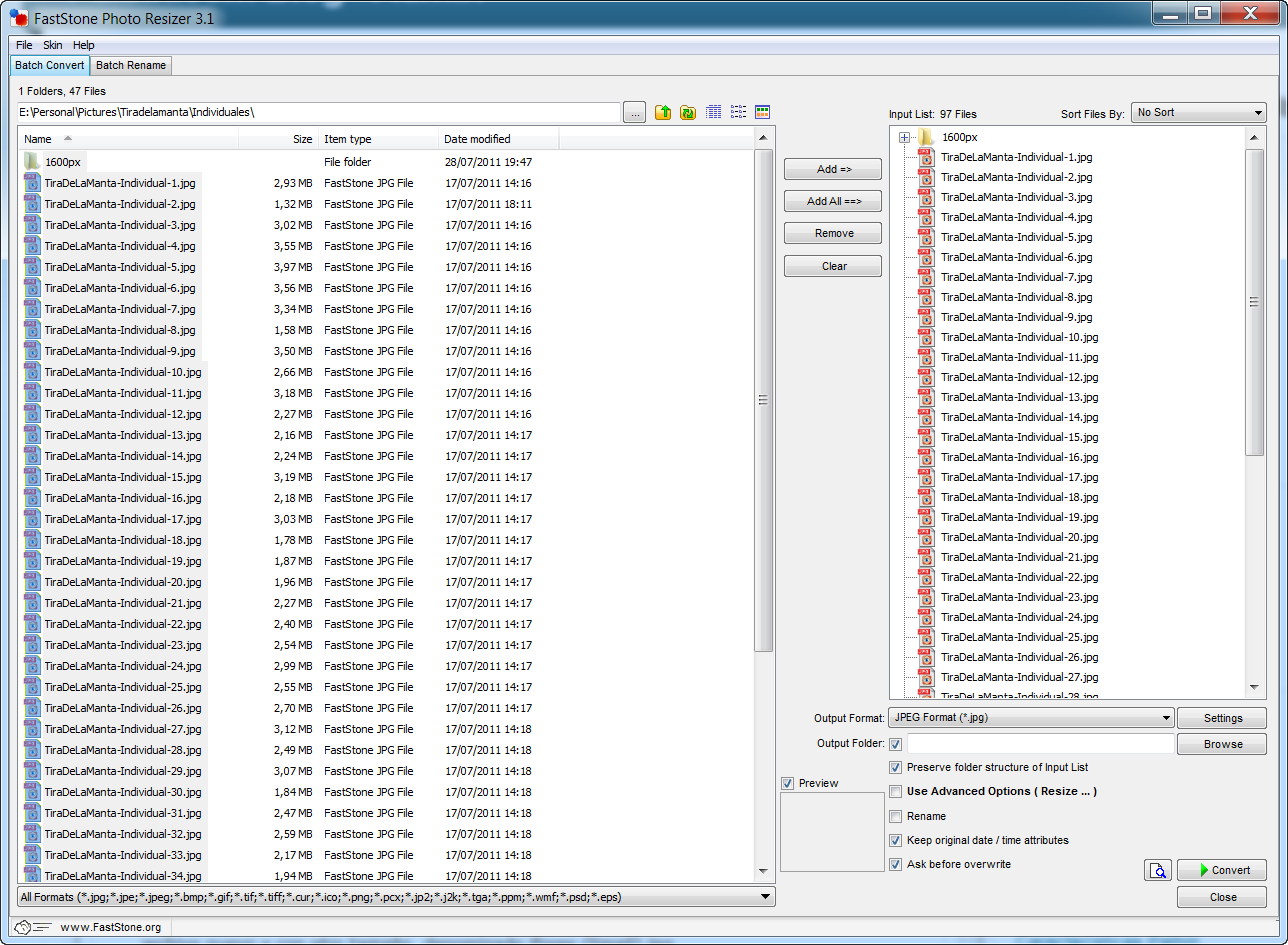The height and width of the screenshot is (945, 1288).
Task: Open the Sort Files By dropdown
Action: point(1198,113)
